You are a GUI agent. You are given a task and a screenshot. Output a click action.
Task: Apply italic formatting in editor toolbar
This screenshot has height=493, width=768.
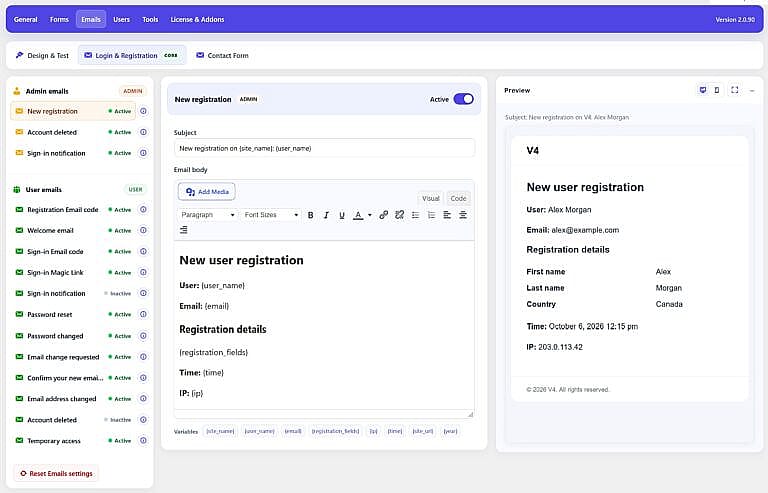click(x=326, y=215)
